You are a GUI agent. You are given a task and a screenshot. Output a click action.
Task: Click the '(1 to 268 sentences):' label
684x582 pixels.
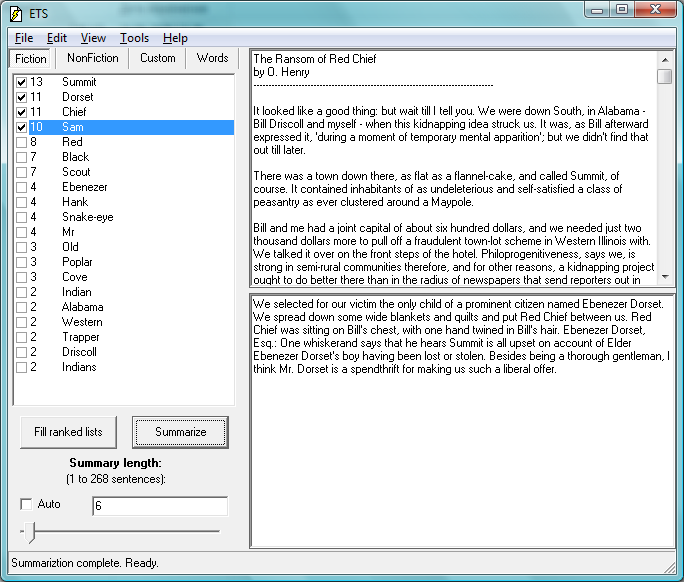[116, 479]
